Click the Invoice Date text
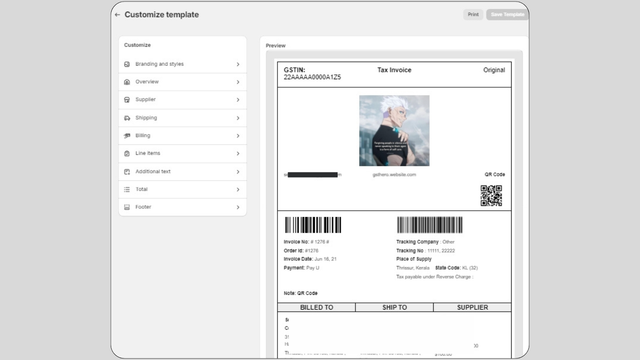This screenshot has height=360, width=640. point(310,259)
